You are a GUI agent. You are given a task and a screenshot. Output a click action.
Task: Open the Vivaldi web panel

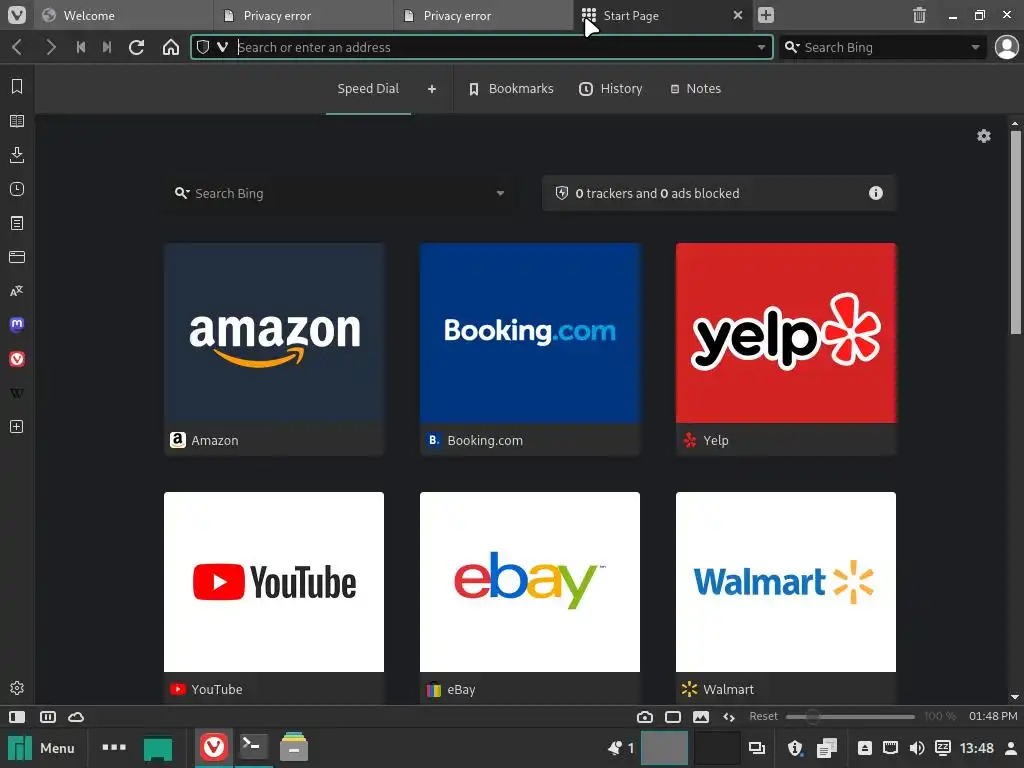click(17, 359)
